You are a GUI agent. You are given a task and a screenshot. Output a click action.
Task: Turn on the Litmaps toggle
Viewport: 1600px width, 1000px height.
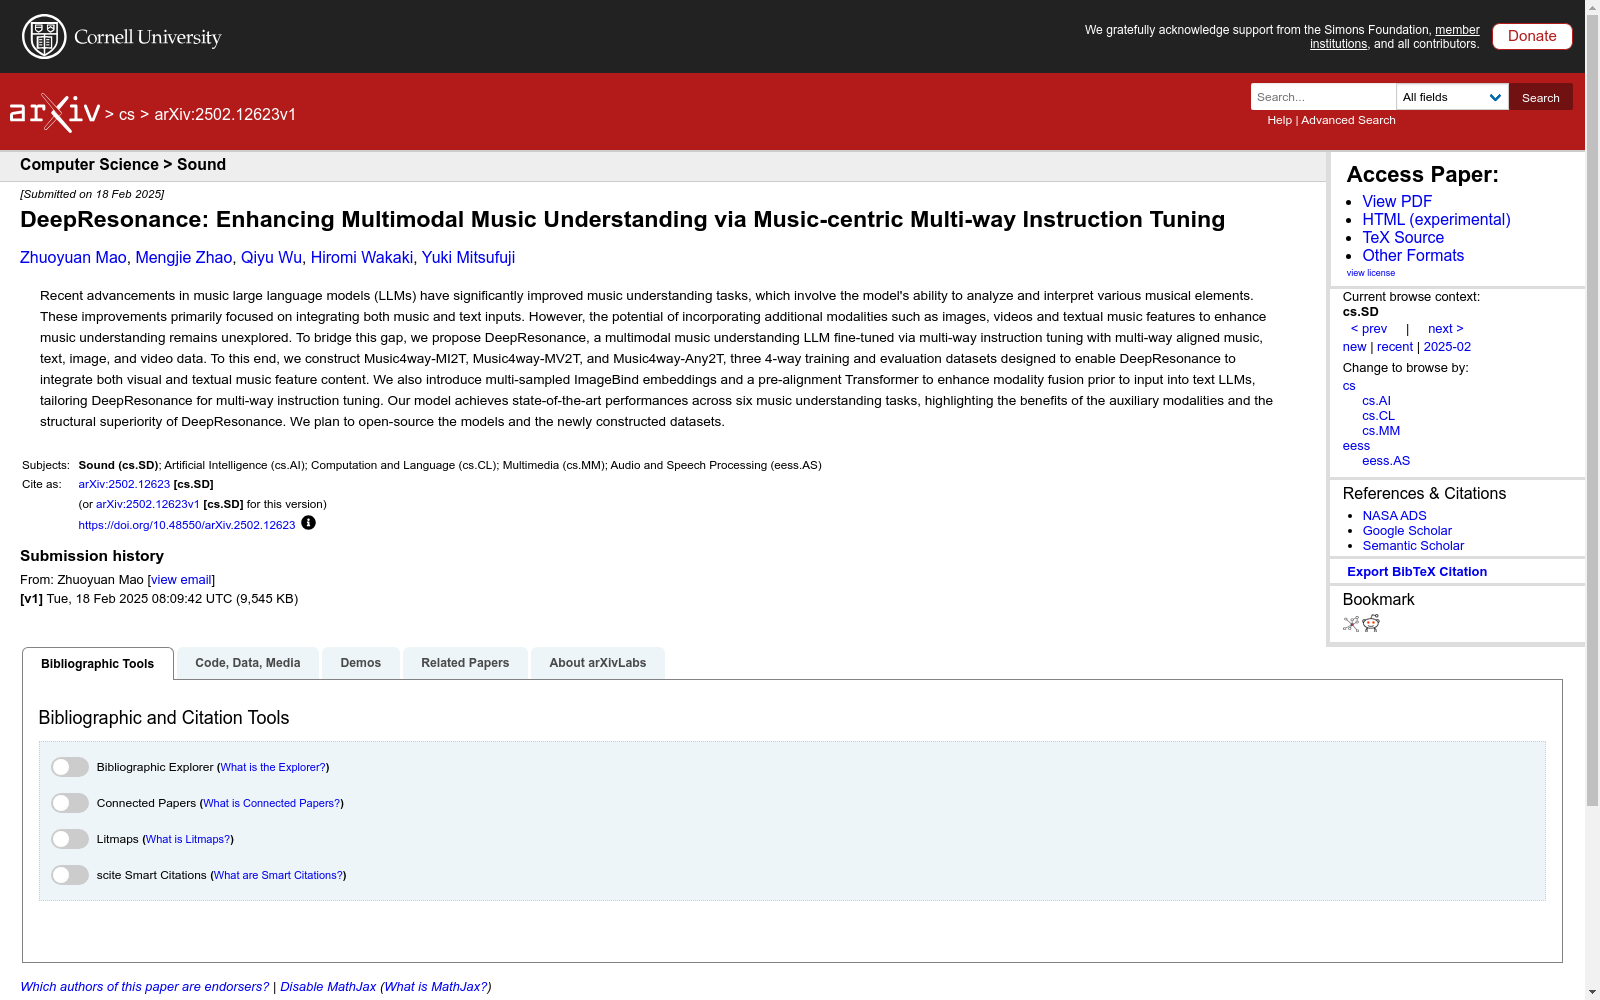(x=70, y=839)
